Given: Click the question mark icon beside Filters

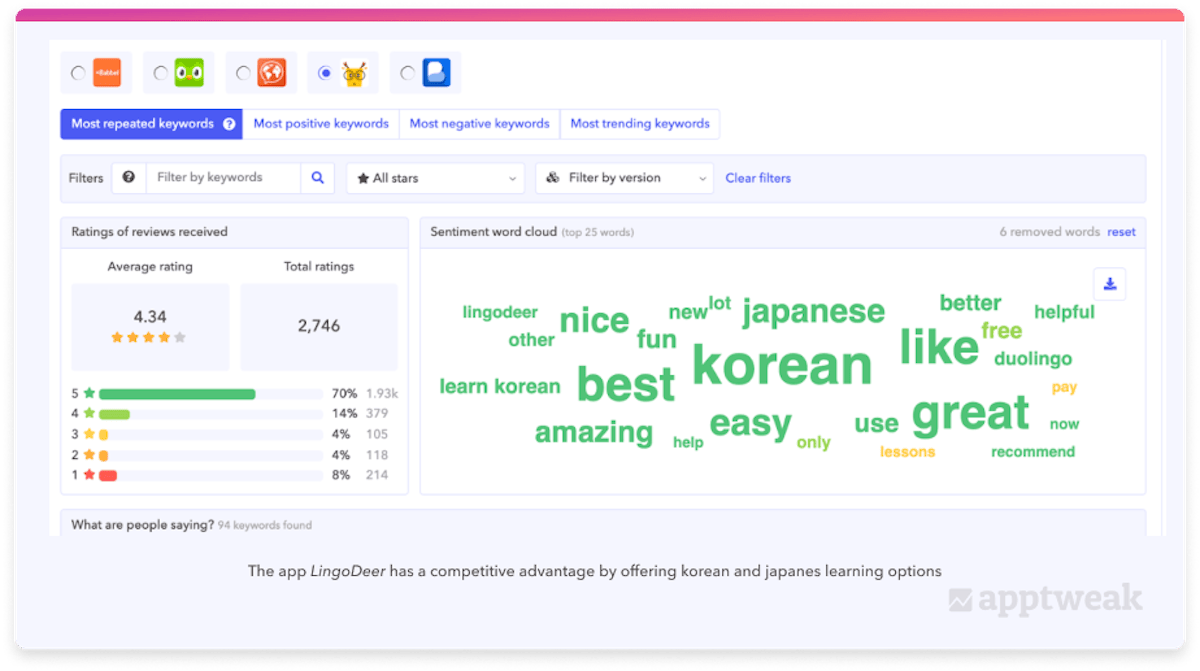Looking at the screenshot, I should click(x=128, y=178).
